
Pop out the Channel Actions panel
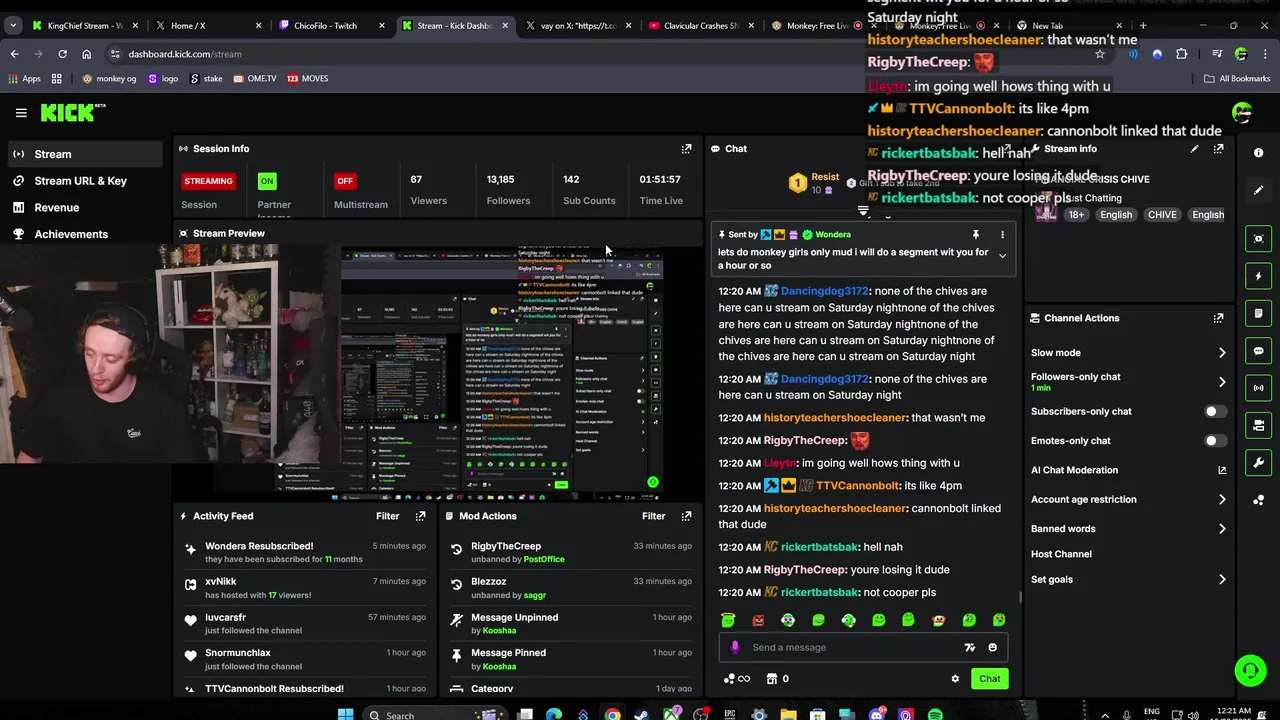tap(1218, 318)
